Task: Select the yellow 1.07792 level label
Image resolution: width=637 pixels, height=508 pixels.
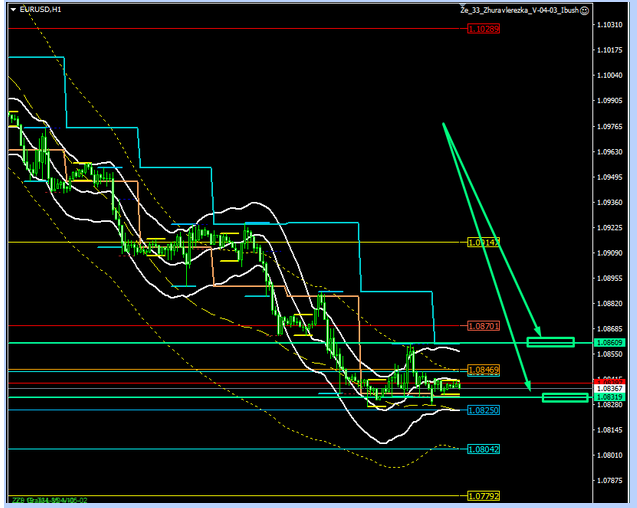Action: coord(483,496)
